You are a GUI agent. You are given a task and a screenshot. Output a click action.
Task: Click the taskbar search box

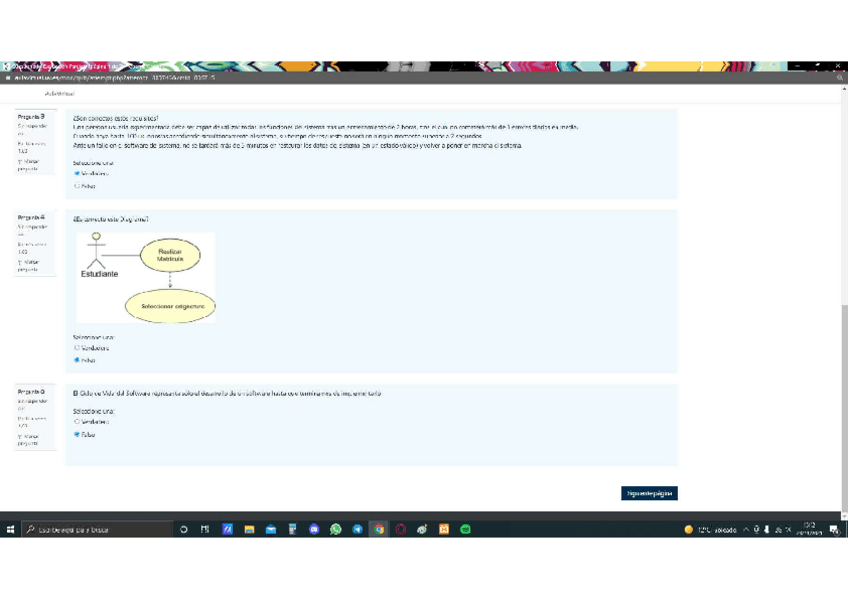coord(97,529)
